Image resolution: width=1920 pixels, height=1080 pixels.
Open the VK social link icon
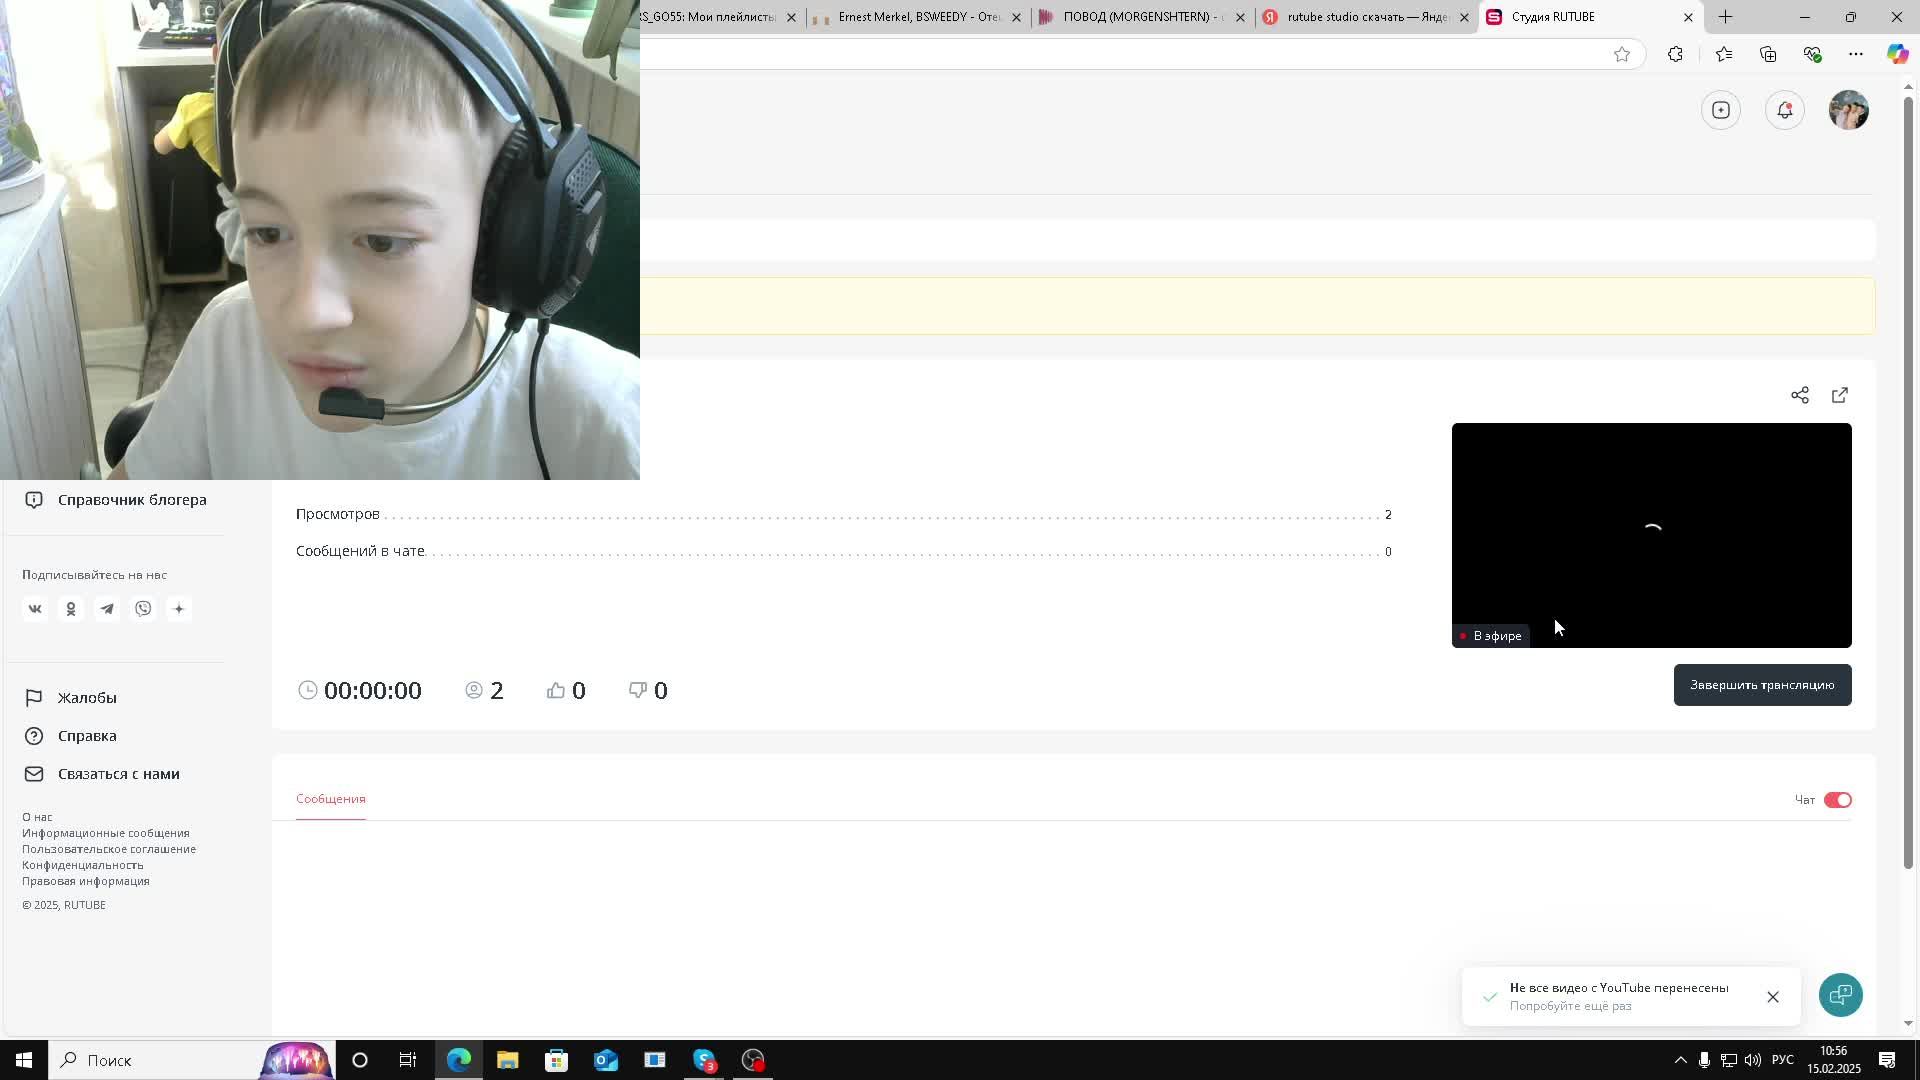coord(35,609)
